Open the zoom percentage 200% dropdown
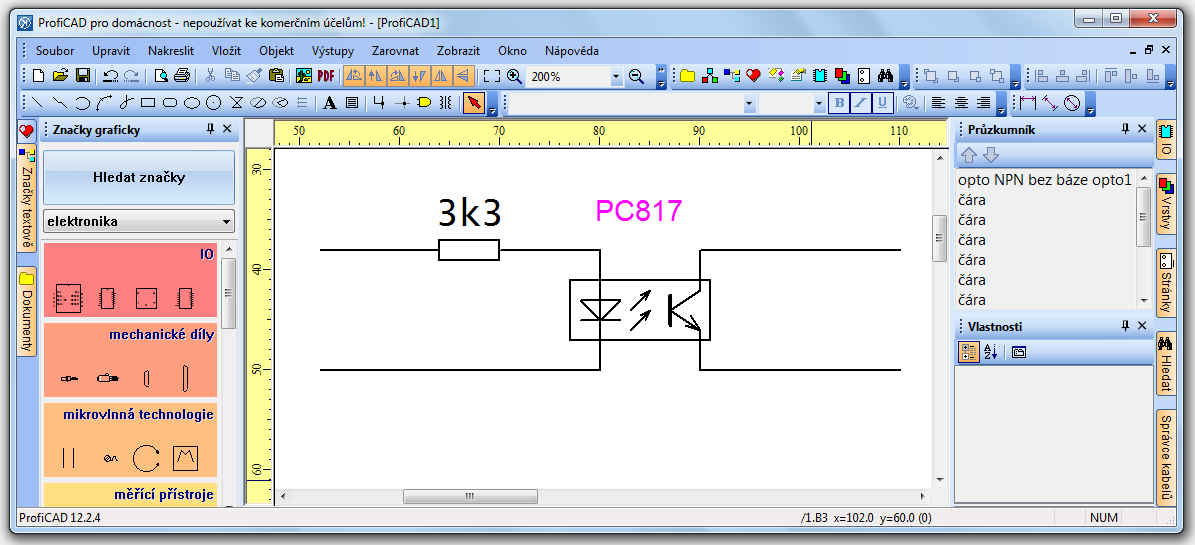1195x545 pixels. tap(616, 76)
